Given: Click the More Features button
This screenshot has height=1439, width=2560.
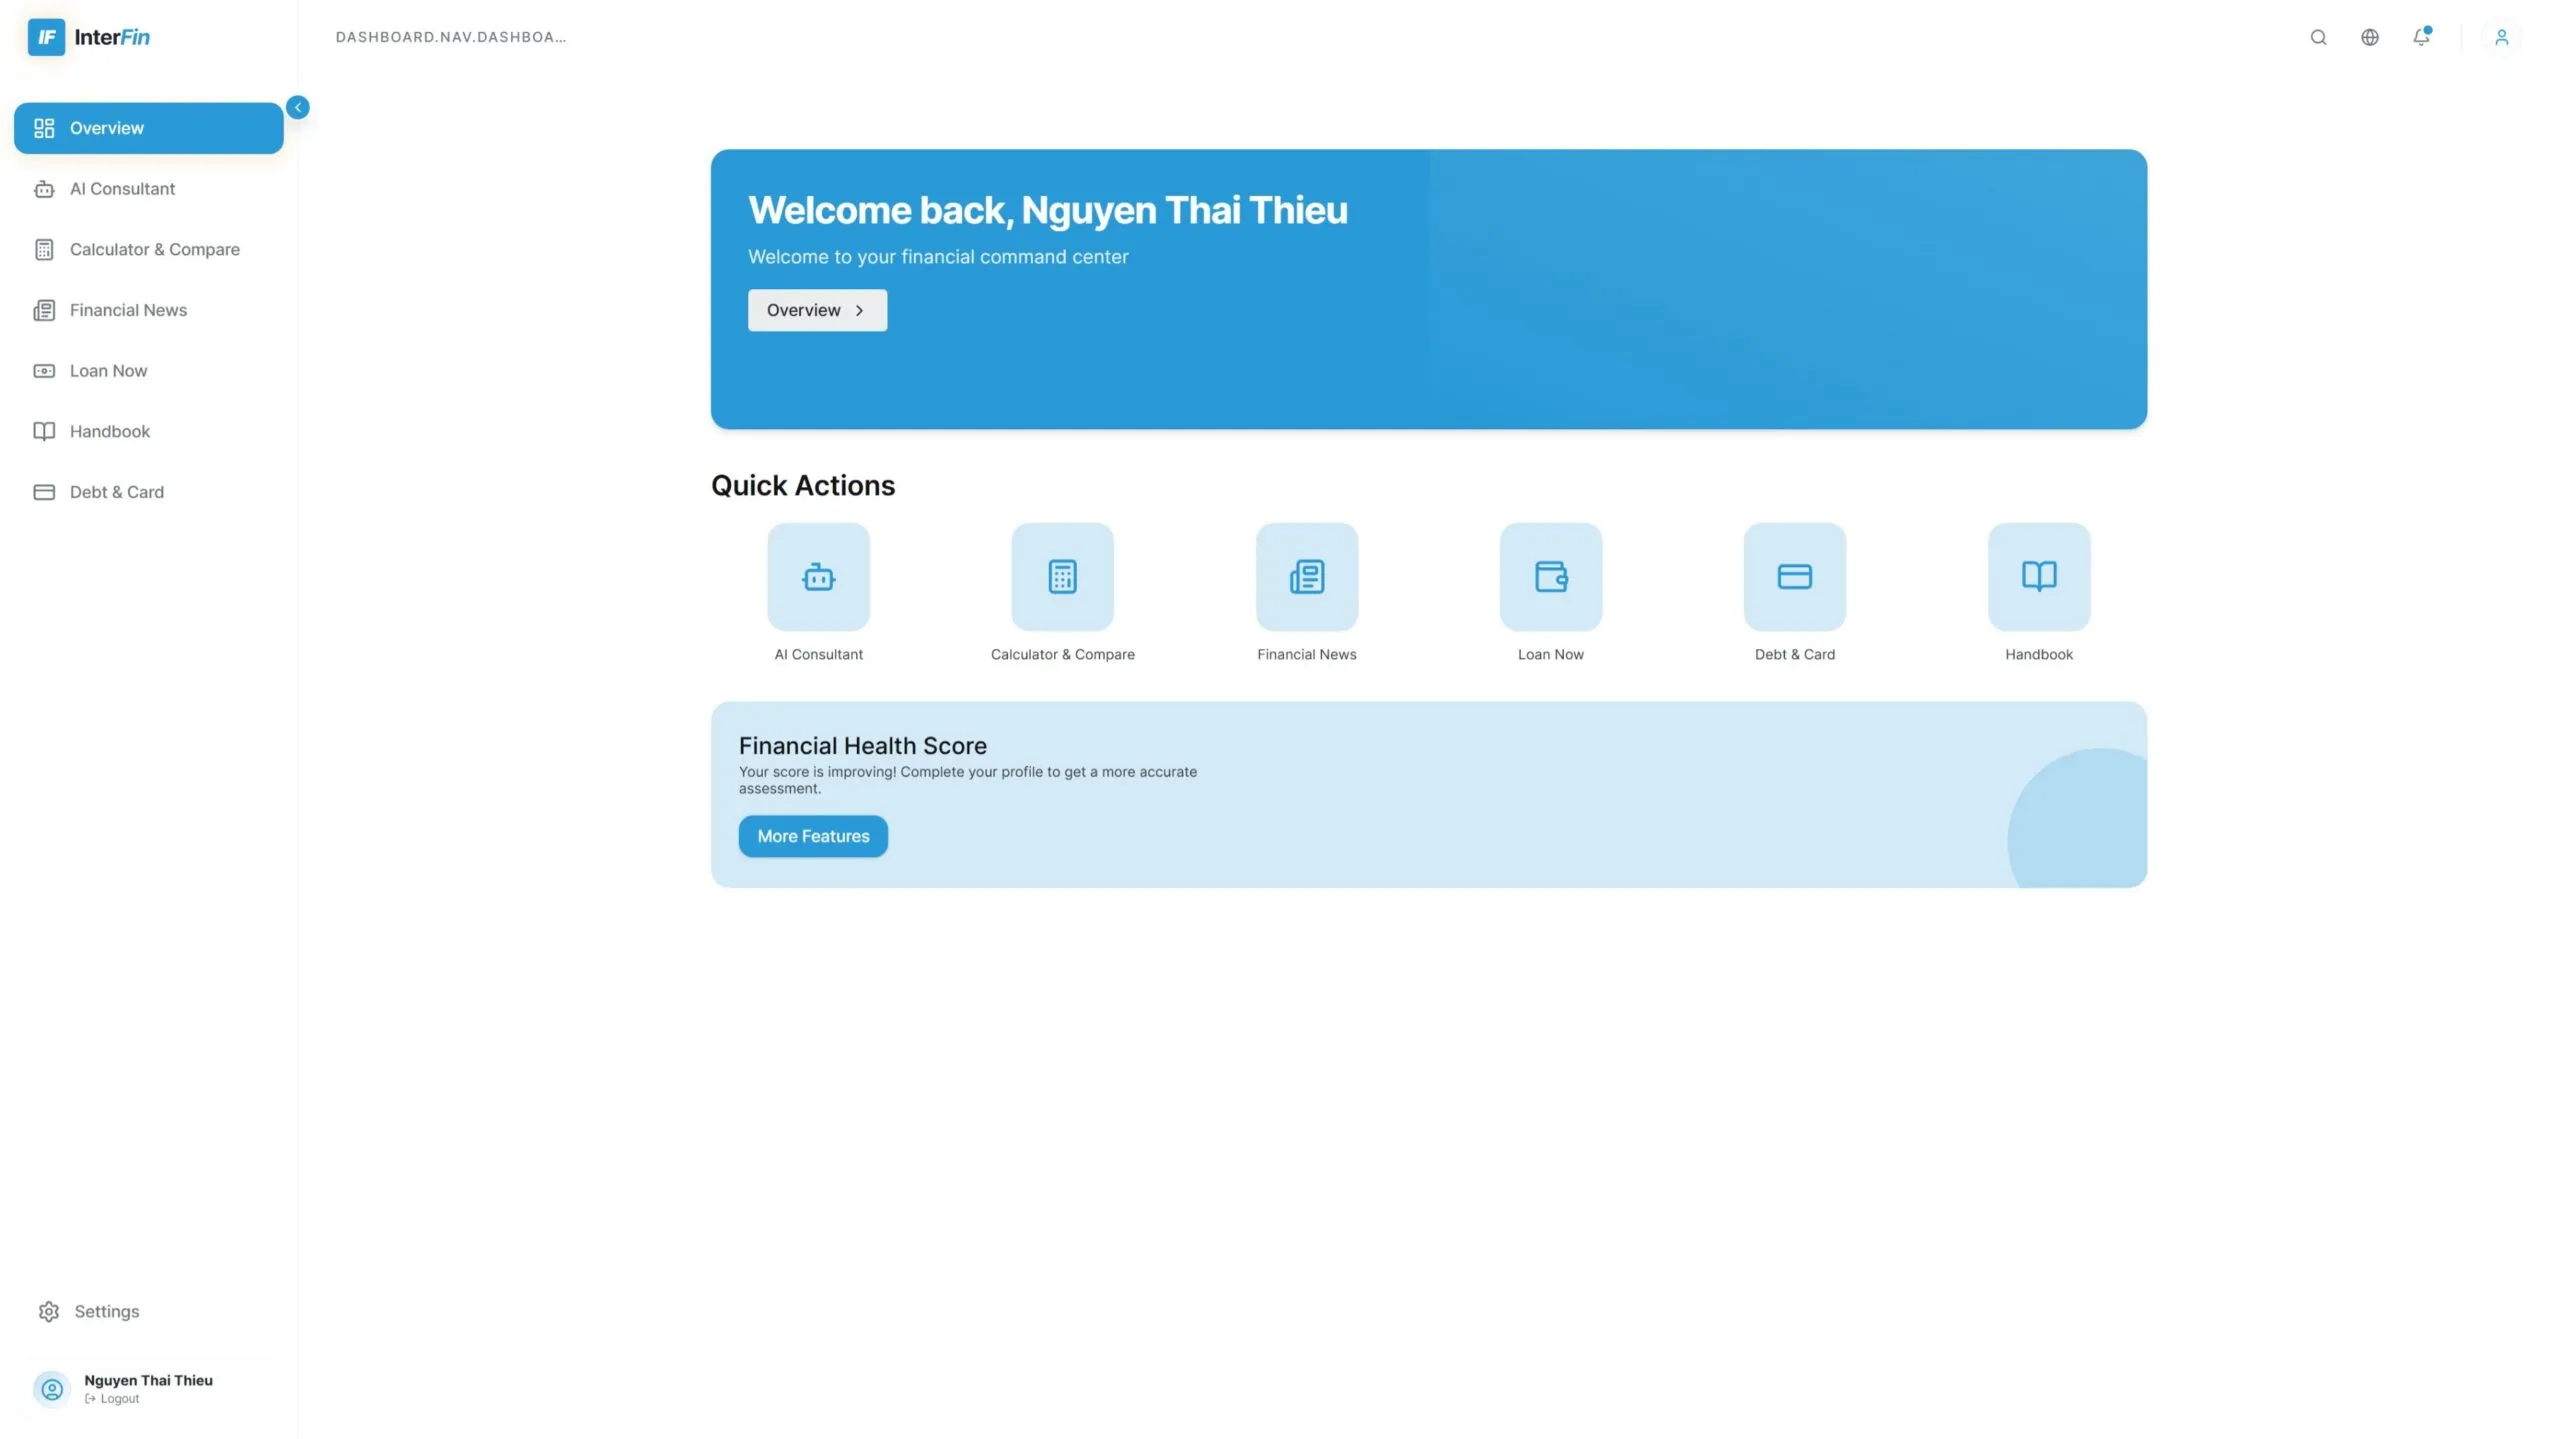Looking at the screenshot, I should (x=812, y=836).
